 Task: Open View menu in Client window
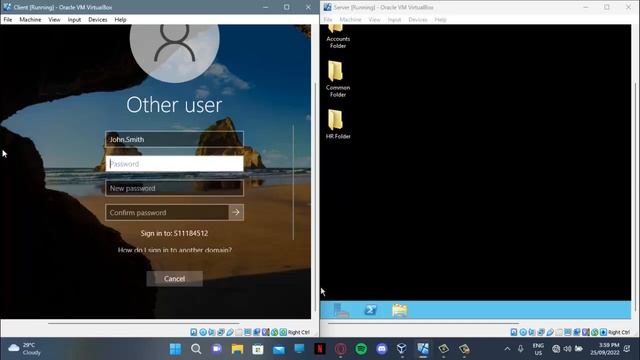[54, 20]
